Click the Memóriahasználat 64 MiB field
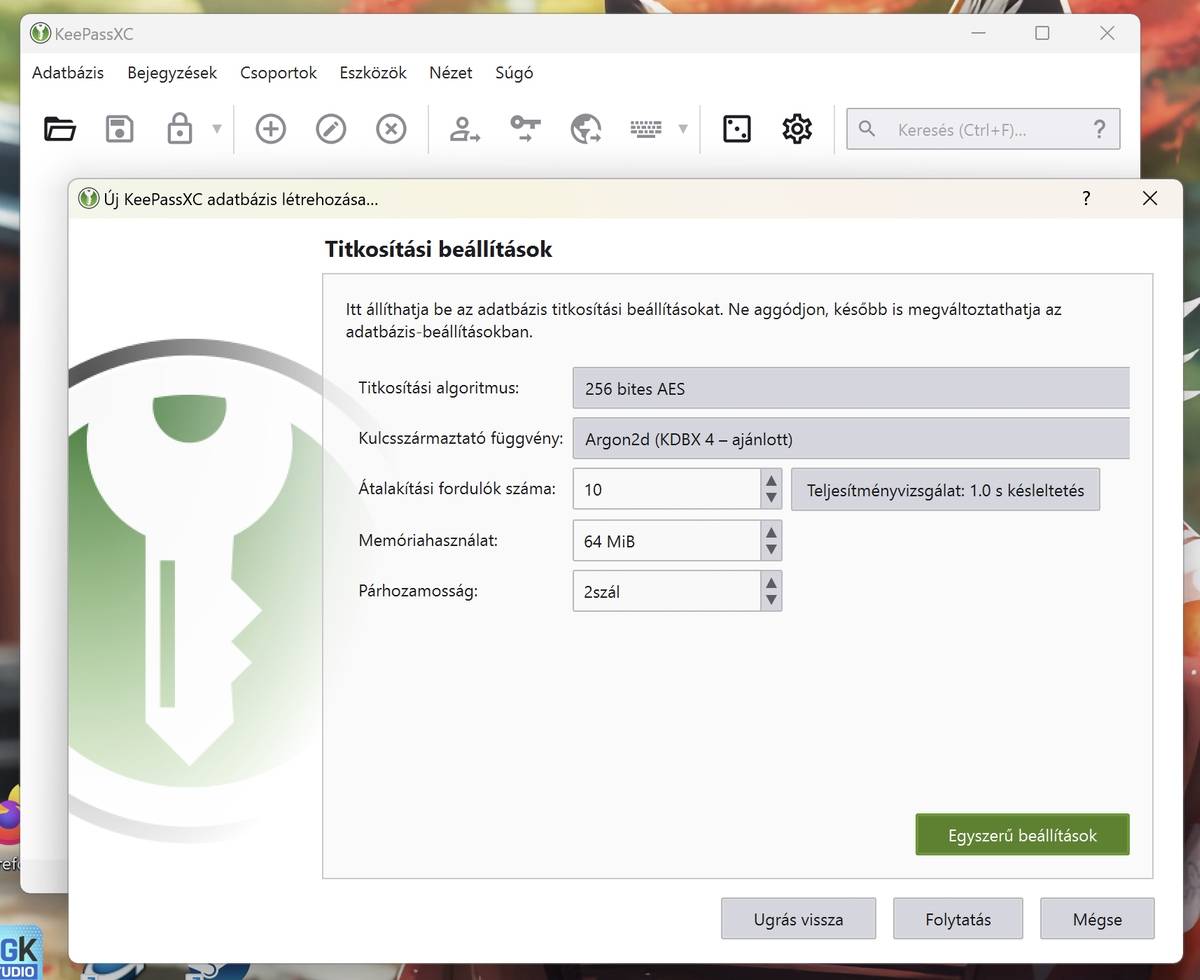Viewport: 1200px width, 980px height. point(666,540)
